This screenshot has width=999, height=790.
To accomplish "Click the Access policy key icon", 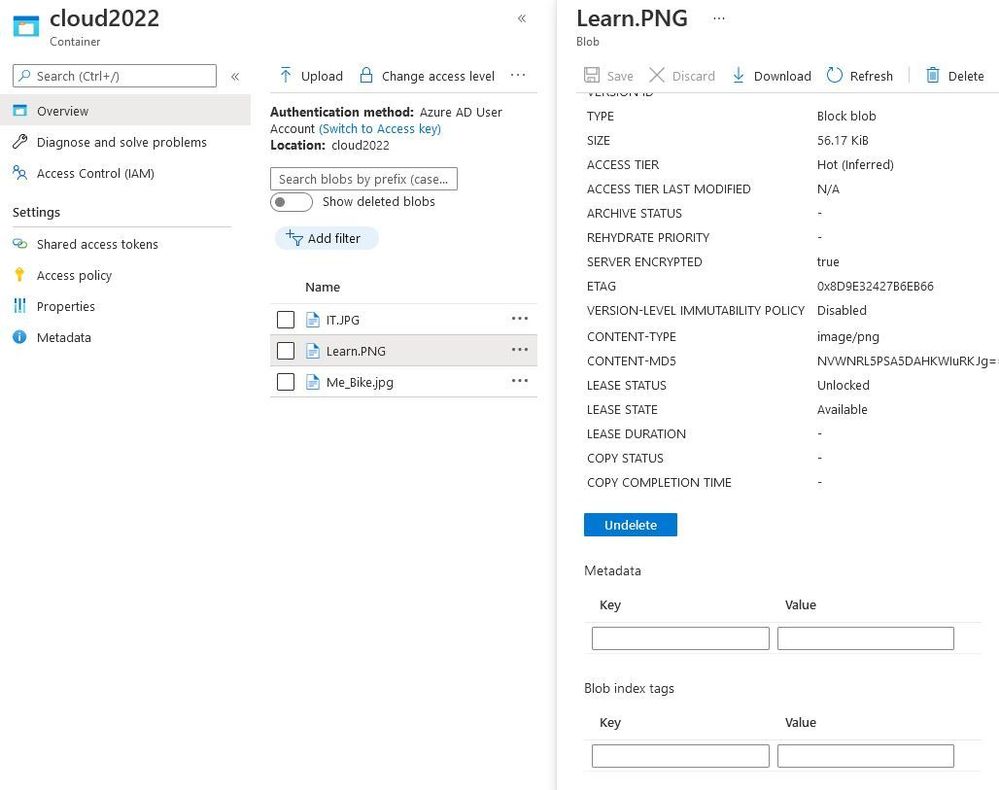I will tap(20, 275).
